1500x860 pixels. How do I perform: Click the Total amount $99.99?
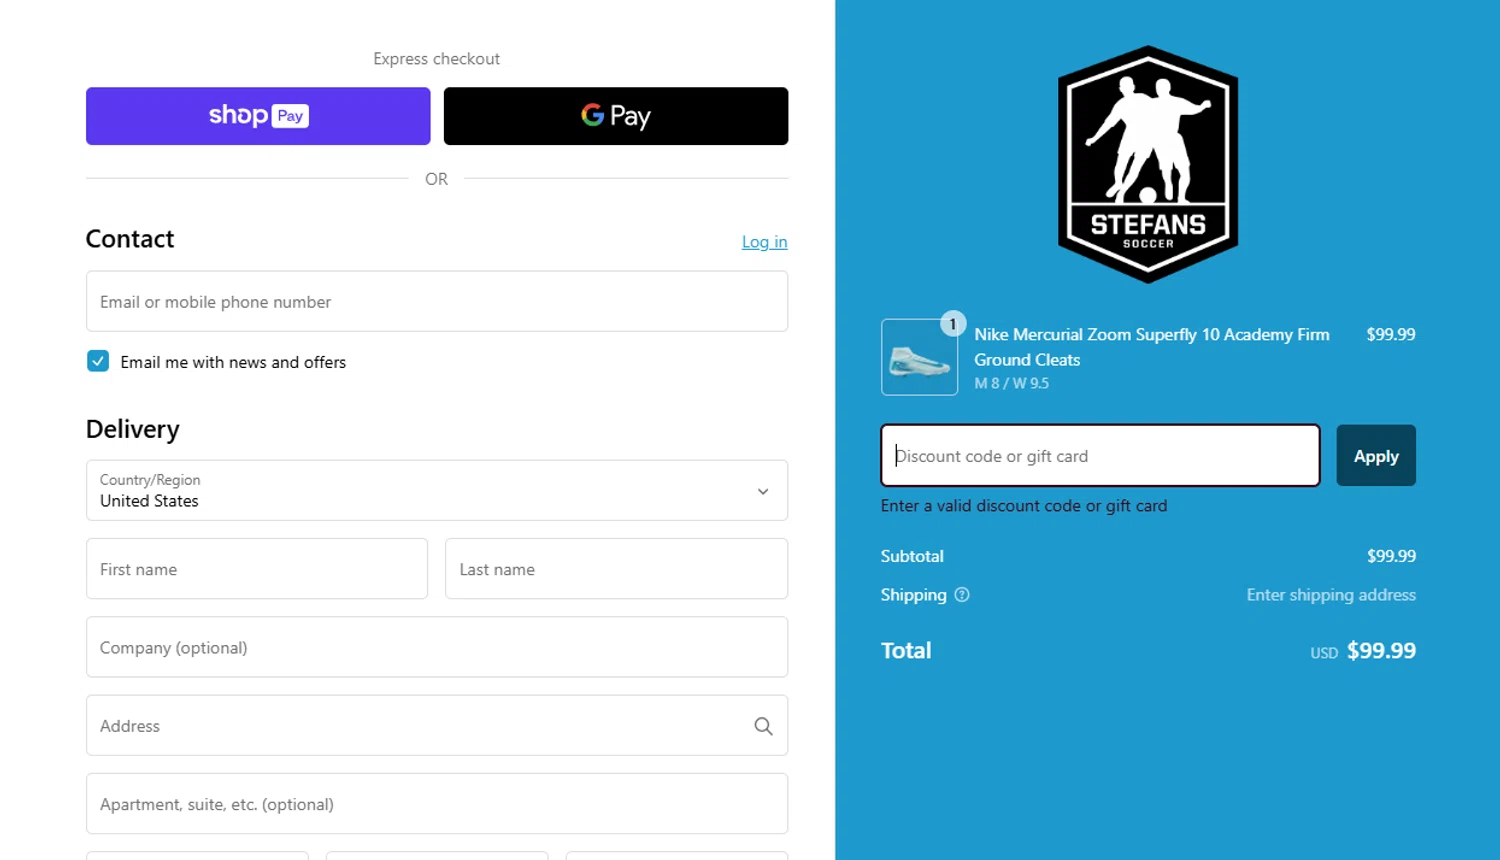coord(1381,650)
